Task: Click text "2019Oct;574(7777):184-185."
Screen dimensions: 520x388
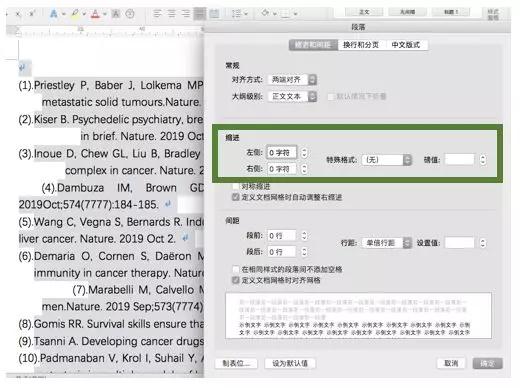Action: pos(88,204)
